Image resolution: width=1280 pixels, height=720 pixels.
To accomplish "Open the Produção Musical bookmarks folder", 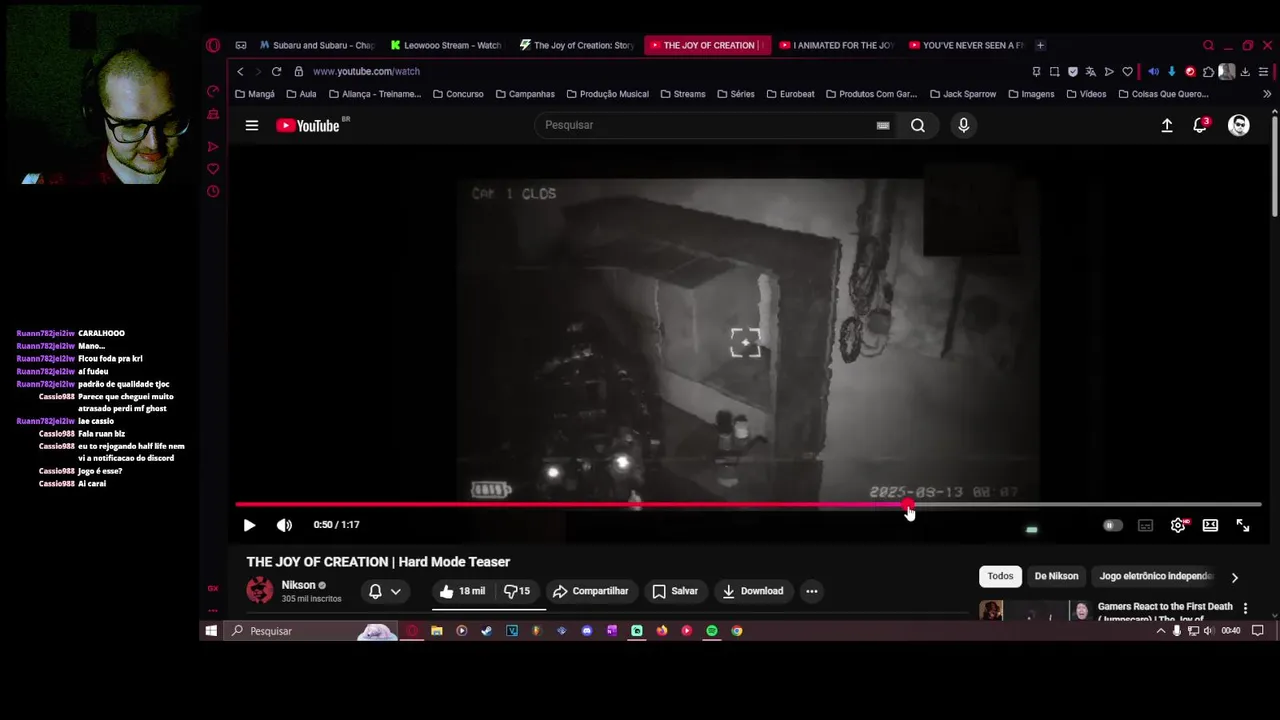I will click(x=607, y=94).
